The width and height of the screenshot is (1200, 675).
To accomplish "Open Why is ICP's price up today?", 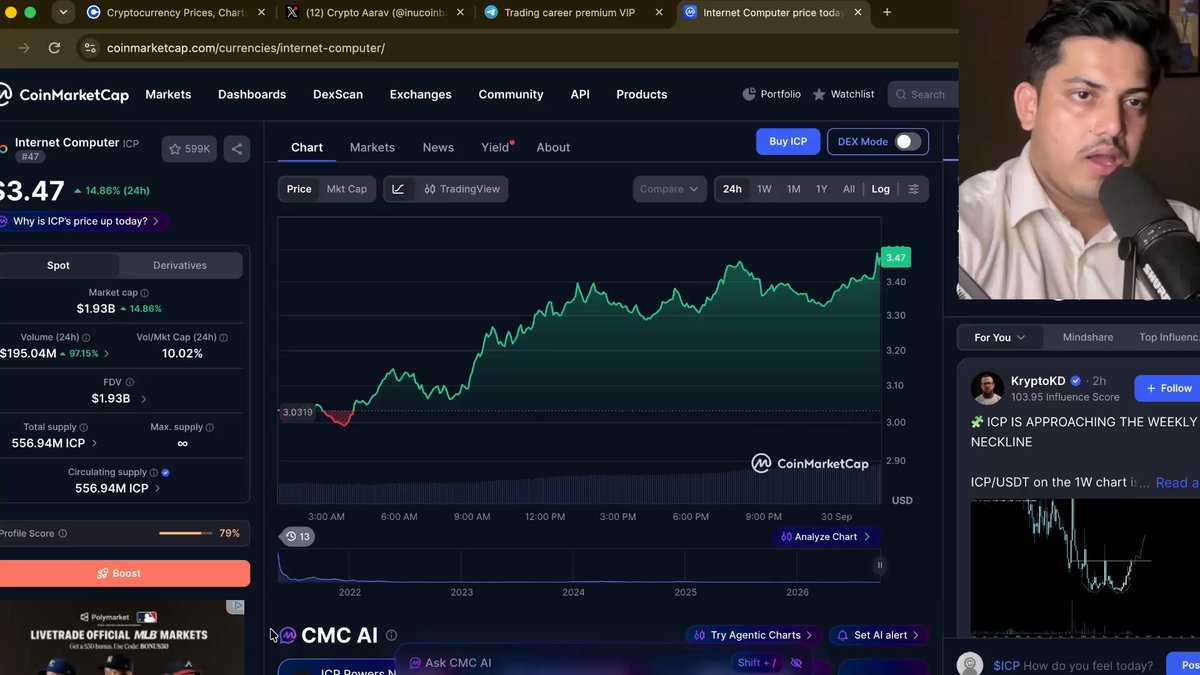I will tap(82, 221).
